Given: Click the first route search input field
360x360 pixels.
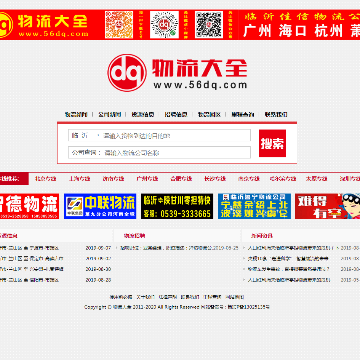Looking at the screenshot, I should coord(176,136).
